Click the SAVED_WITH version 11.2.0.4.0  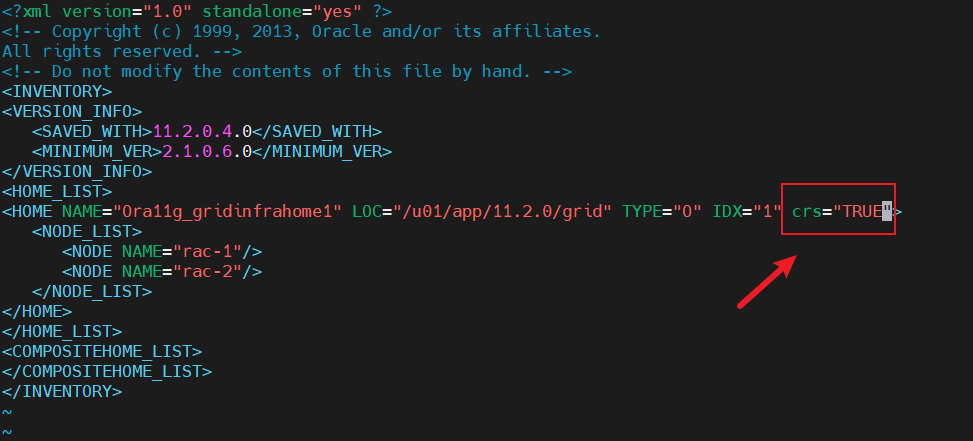tap(202, 131)
